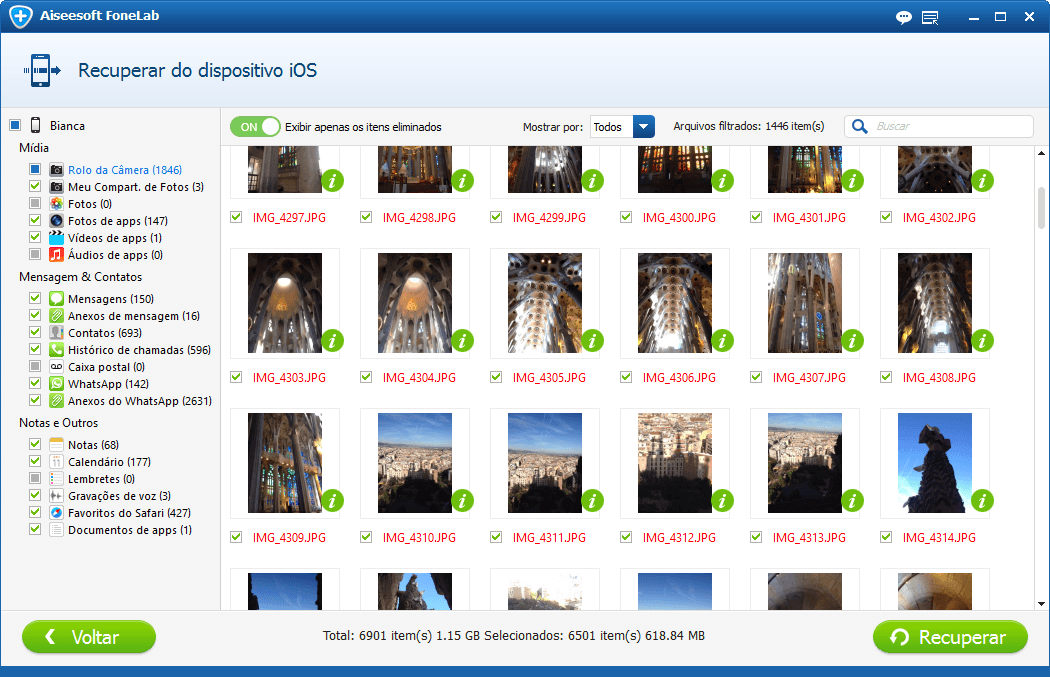Toggle the show only deleted items switch
This screenshot has width=1050, height=677.
pos(255,127)
